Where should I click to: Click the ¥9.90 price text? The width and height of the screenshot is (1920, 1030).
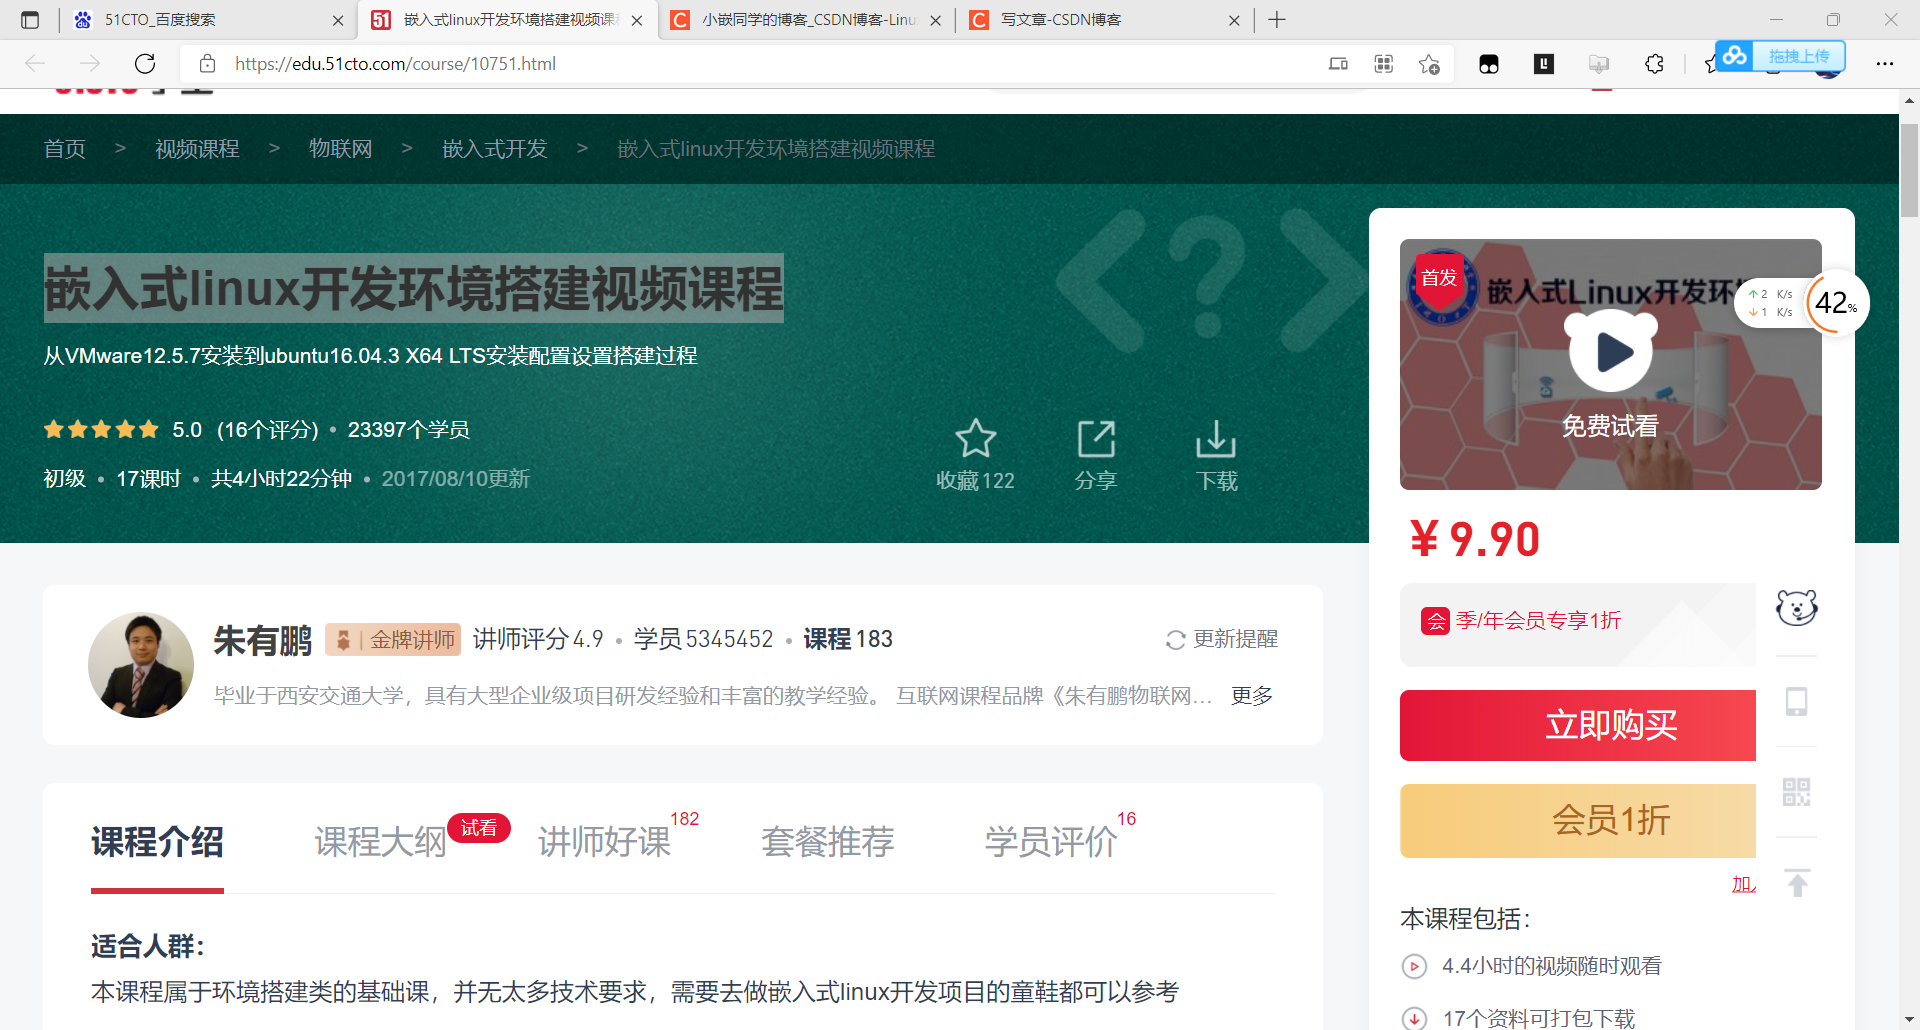point(1475,540)
